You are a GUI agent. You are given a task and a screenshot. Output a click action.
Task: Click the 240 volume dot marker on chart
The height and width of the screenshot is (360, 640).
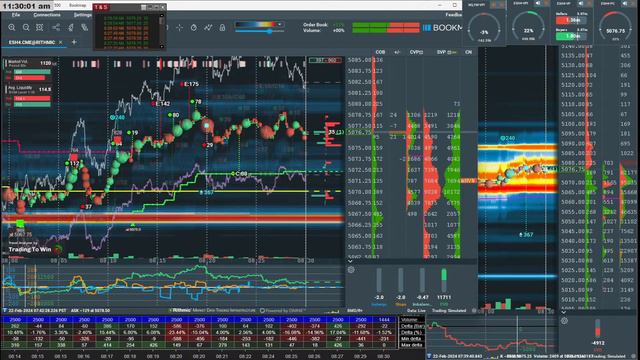pos(117,117)
